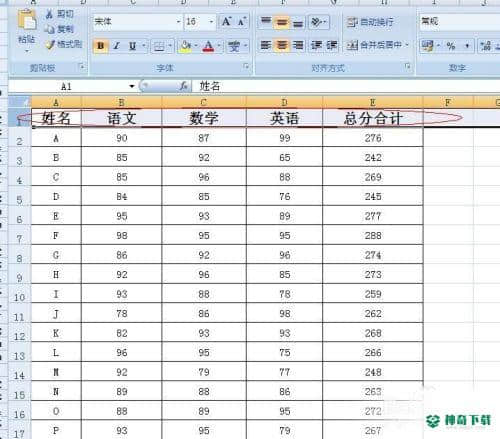Select the Format Painter brush
This screenshot has height=439, width=500.
coord(50,44)
